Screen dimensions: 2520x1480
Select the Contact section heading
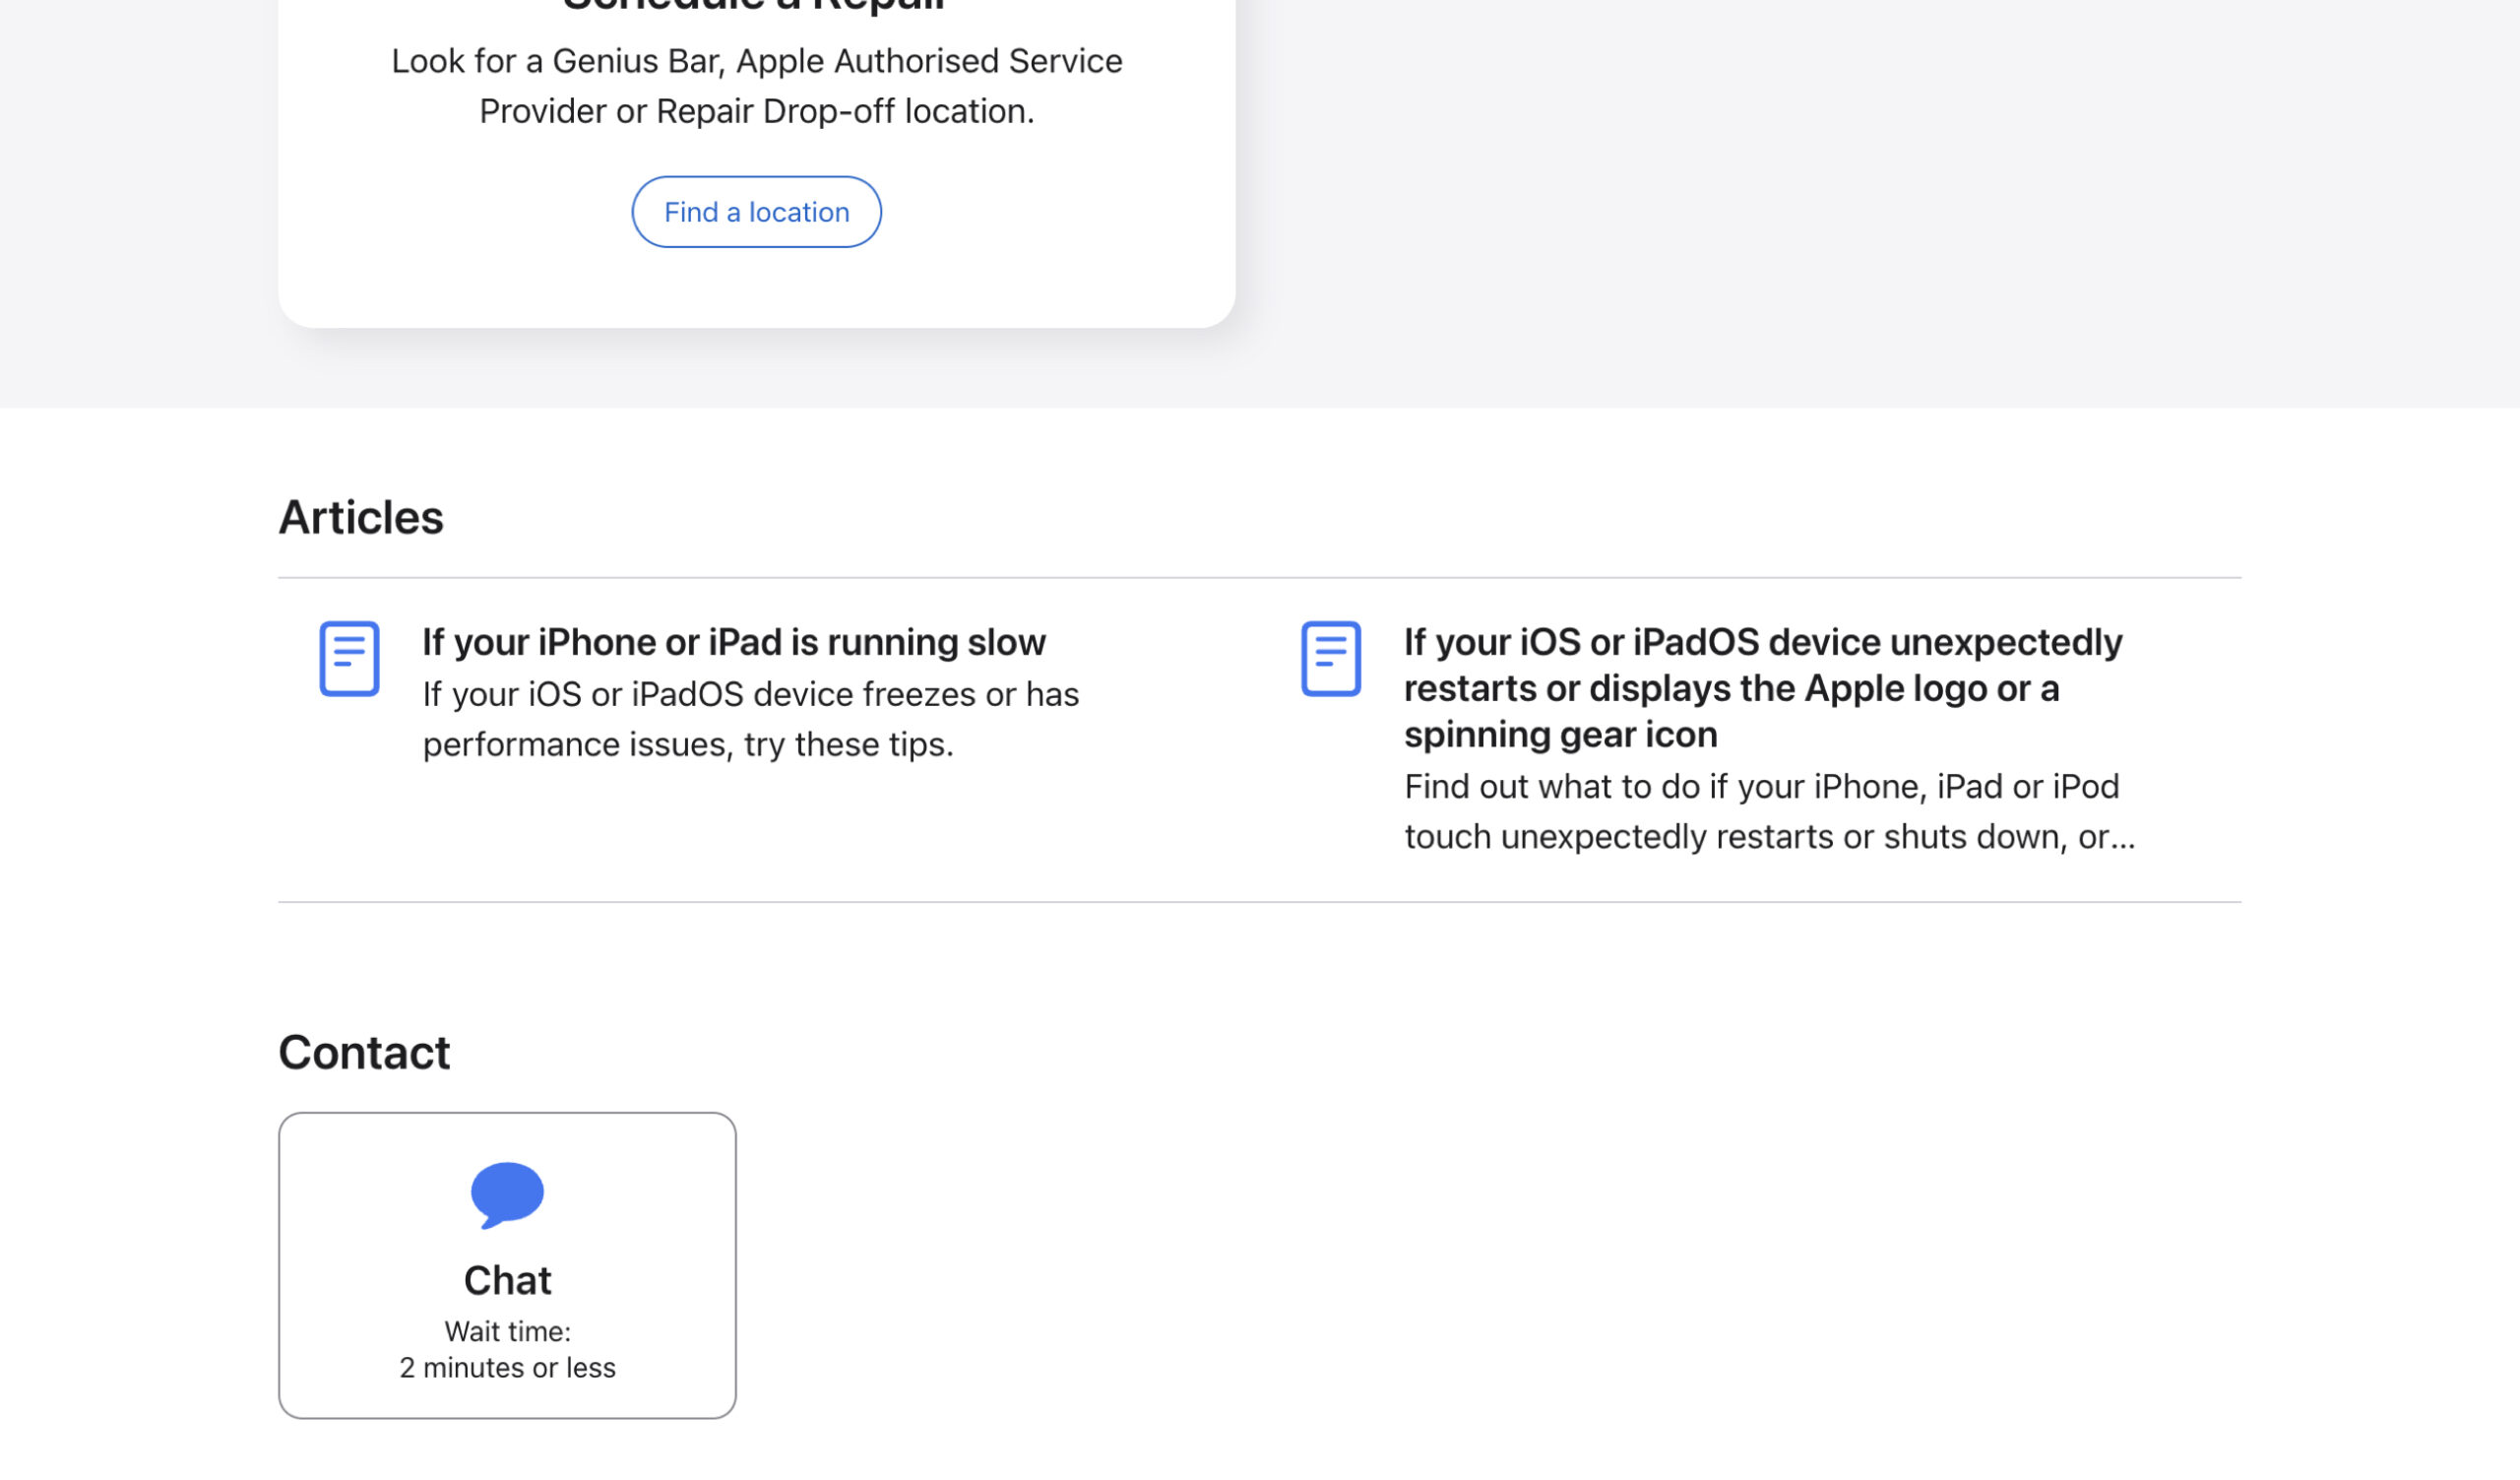364,1051
